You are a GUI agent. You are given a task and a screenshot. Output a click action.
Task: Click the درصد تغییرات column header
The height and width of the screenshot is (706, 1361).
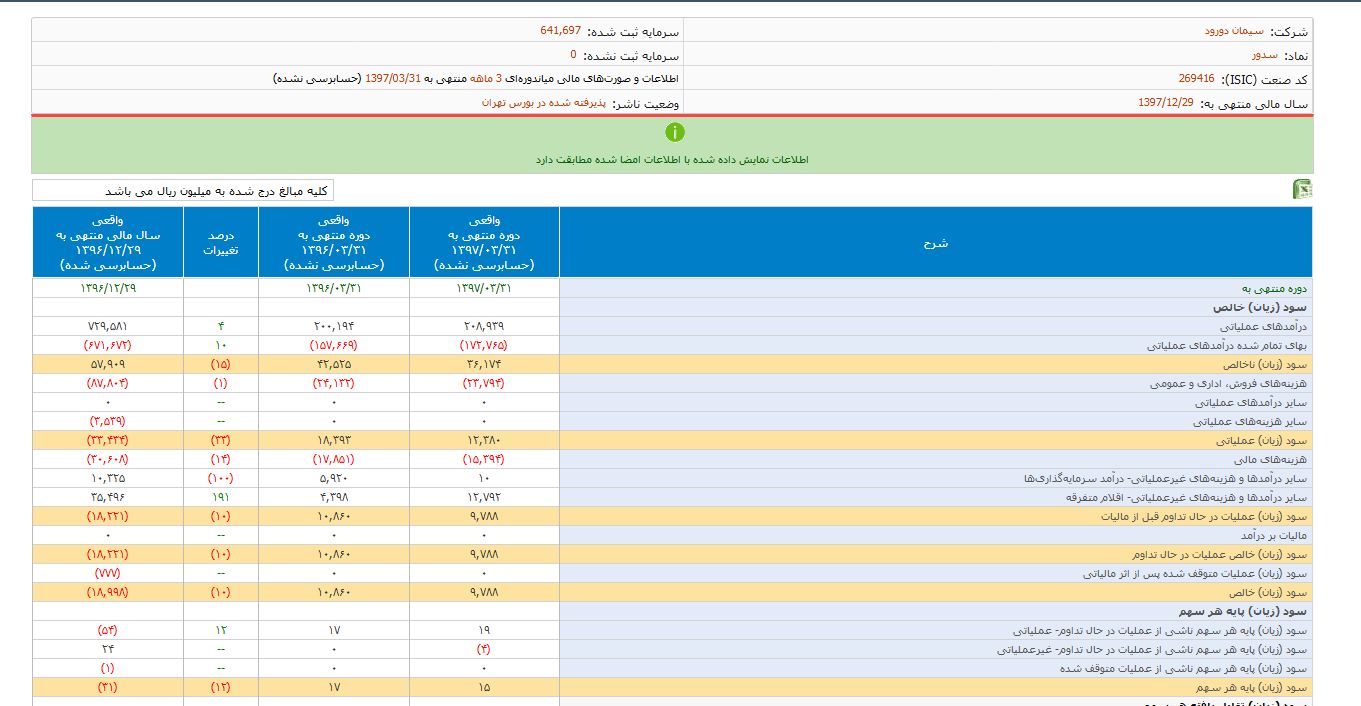coord(221,243)
